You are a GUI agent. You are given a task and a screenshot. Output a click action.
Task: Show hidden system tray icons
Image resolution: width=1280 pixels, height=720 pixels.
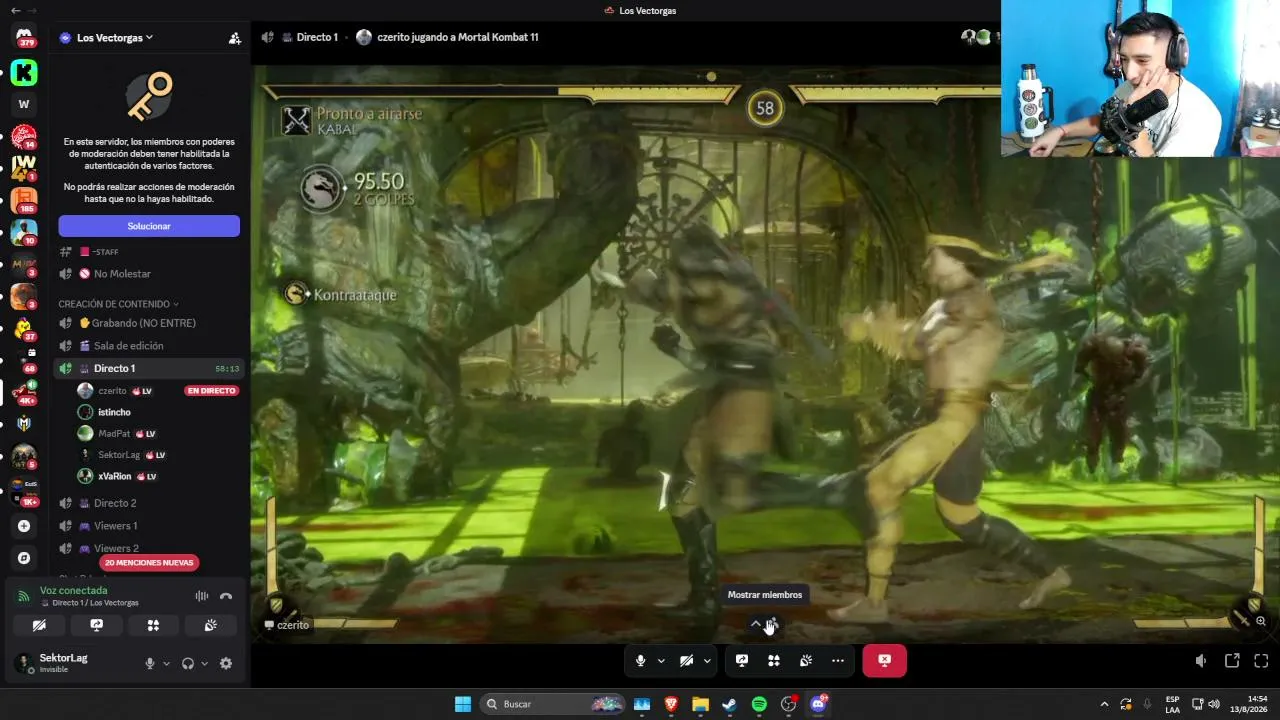point(1104,704)
